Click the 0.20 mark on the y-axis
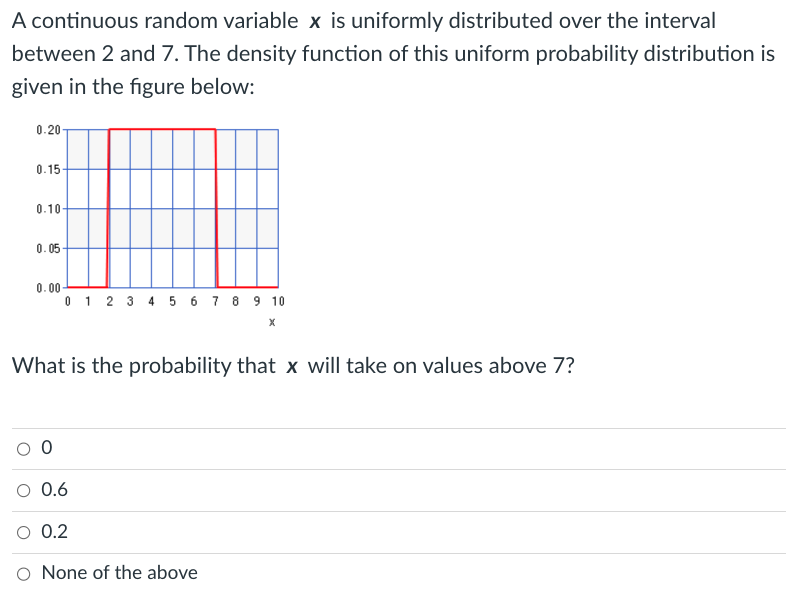 click(x=48, y=127)
